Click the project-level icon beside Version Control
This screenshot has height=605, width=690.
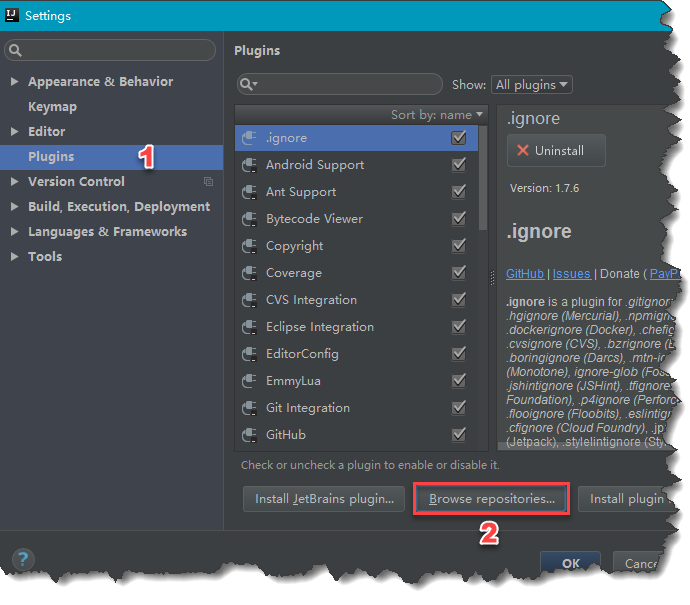tap(209, 181)
